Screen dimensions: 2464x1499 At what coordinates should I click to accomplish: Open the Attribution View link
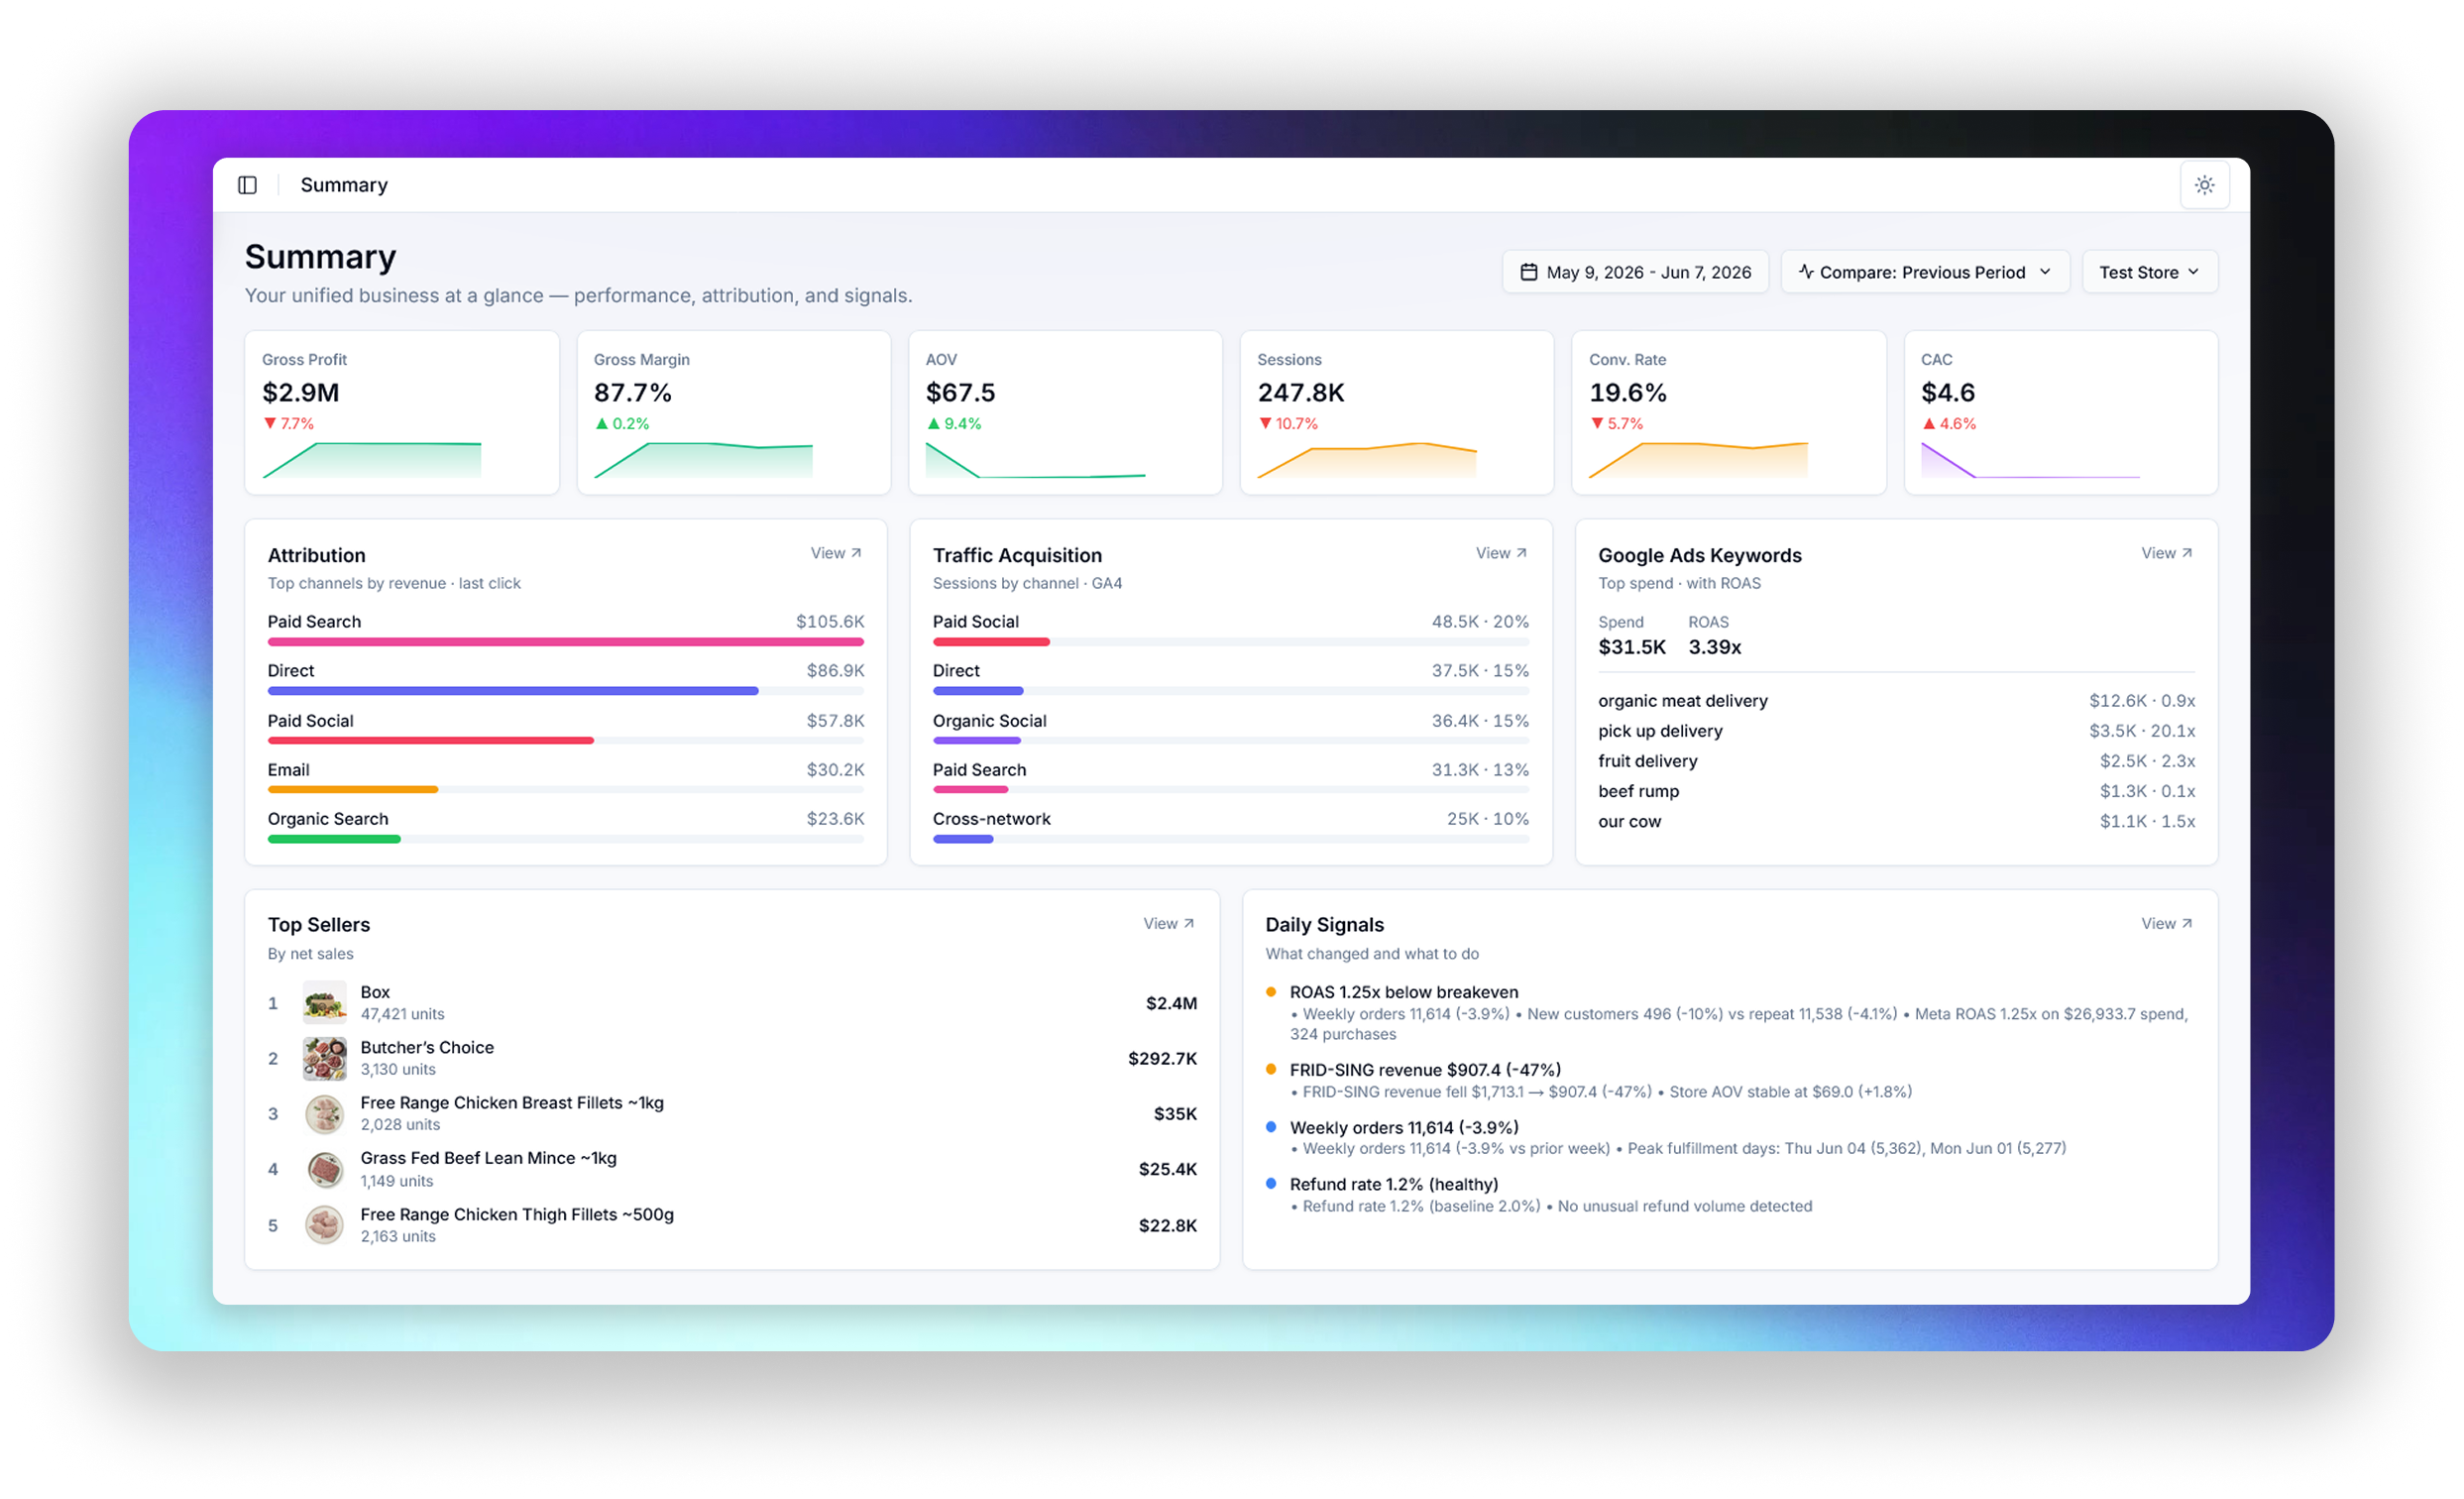[835, 553]
